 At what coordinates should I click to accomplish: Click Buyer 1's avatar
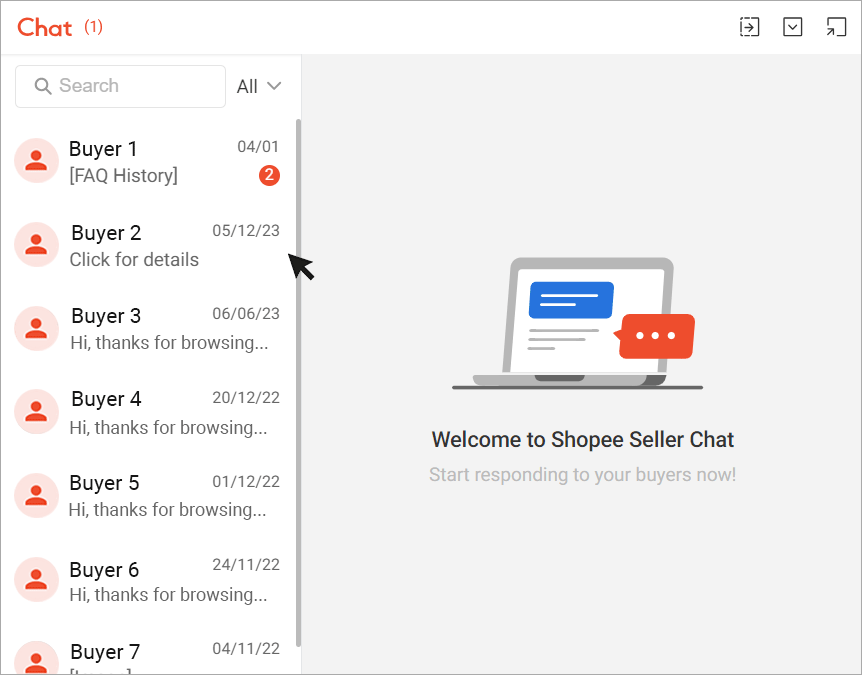36,161
